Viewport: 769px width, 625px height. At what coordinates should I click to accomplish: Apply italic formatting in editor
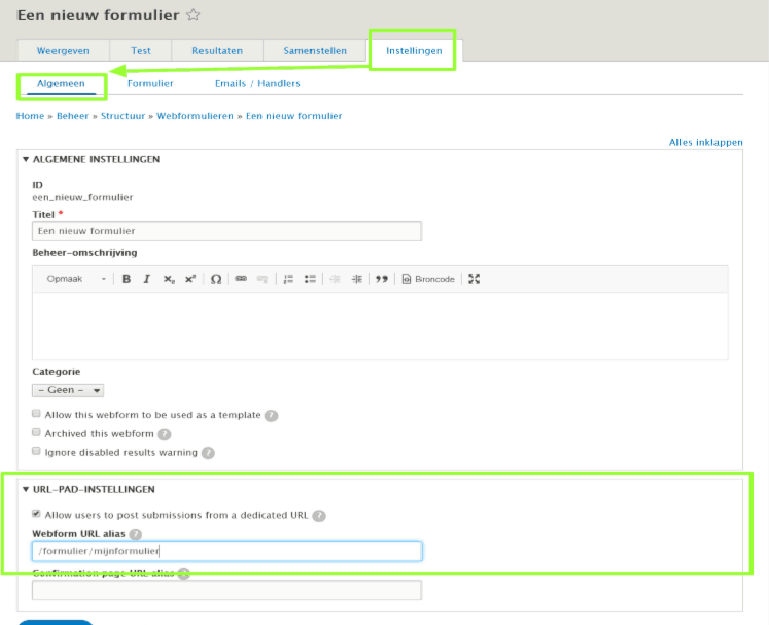(x=147, y=279)
